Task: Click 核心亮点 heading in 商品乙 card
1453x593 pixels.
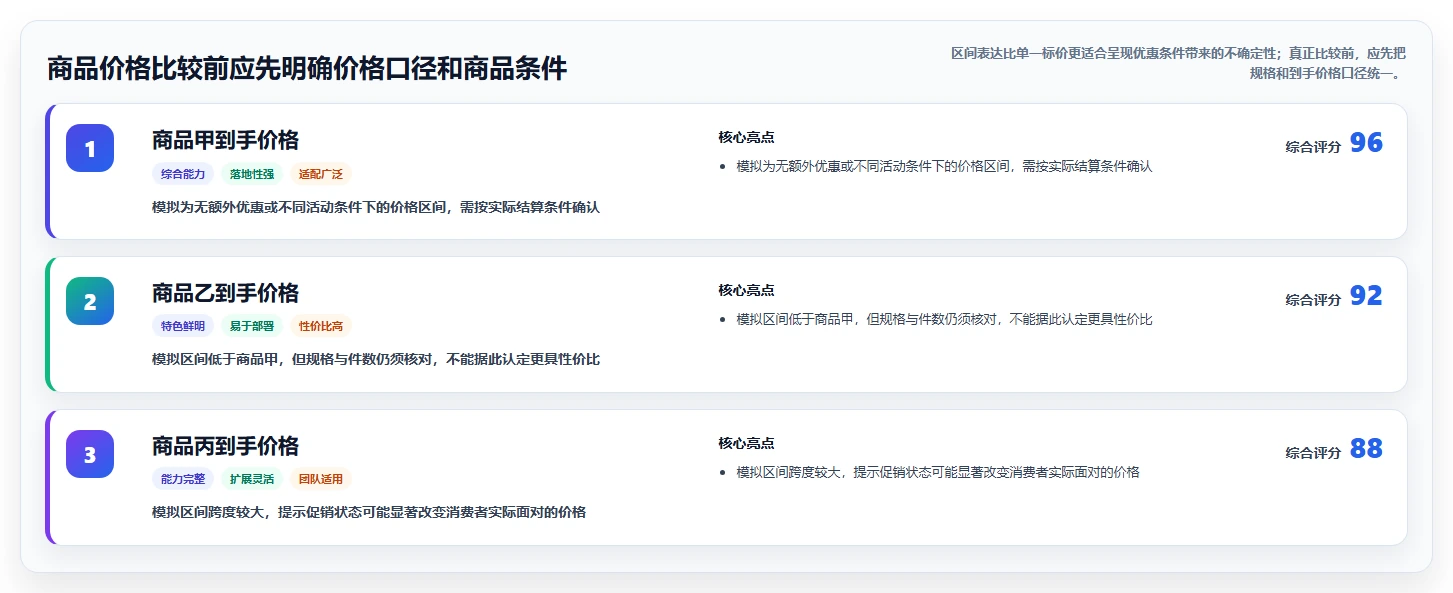Action: click(746, 290)
